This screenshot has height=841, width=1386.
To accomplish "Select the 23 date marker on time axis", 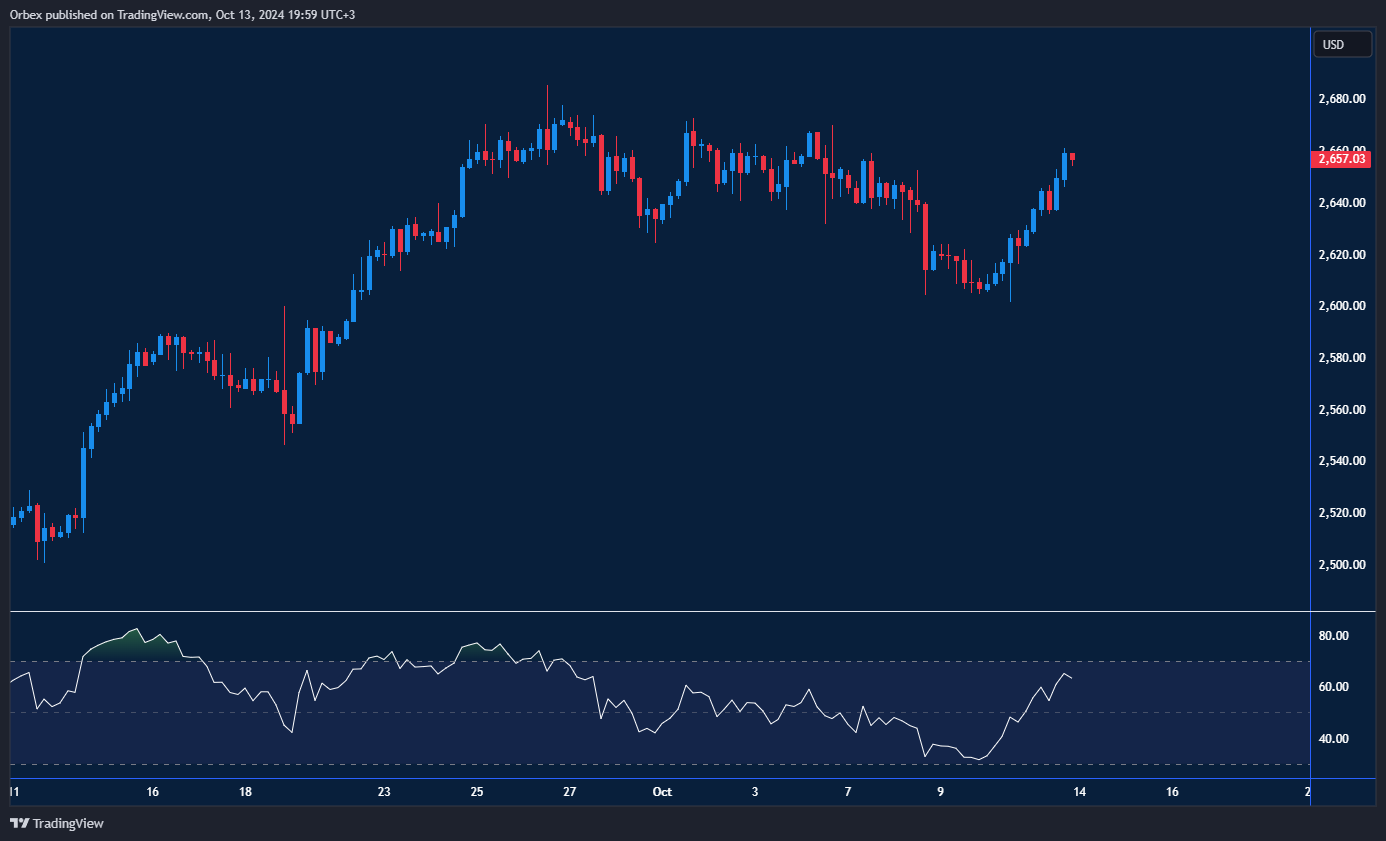I will pos(384,792).
